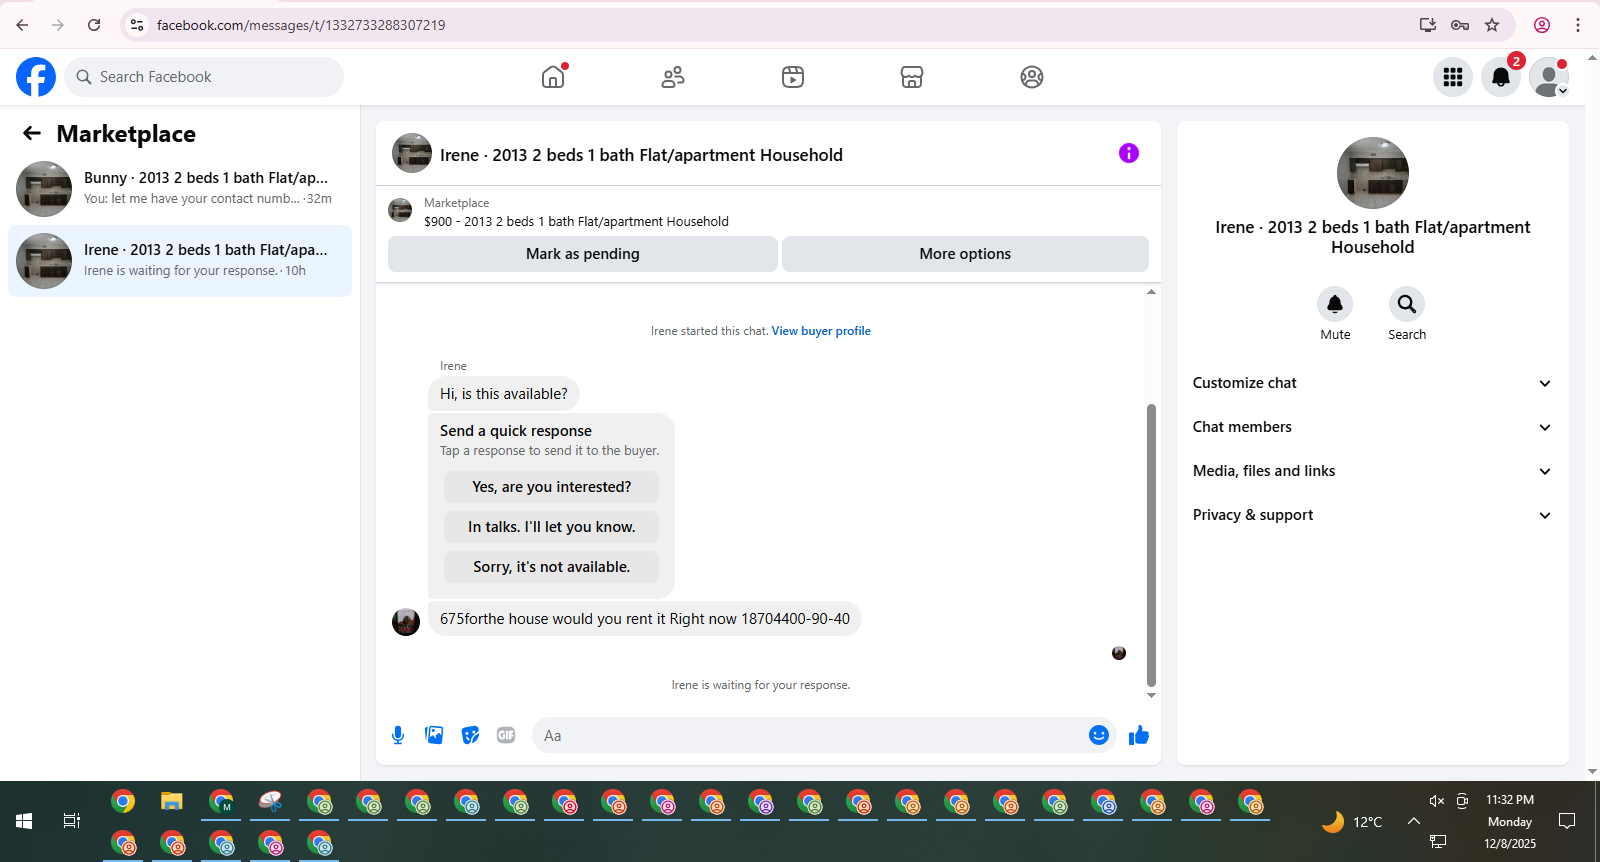The image size is (1600, 862).
Task: Open the Home feed icon
Action: coord(553,77)
